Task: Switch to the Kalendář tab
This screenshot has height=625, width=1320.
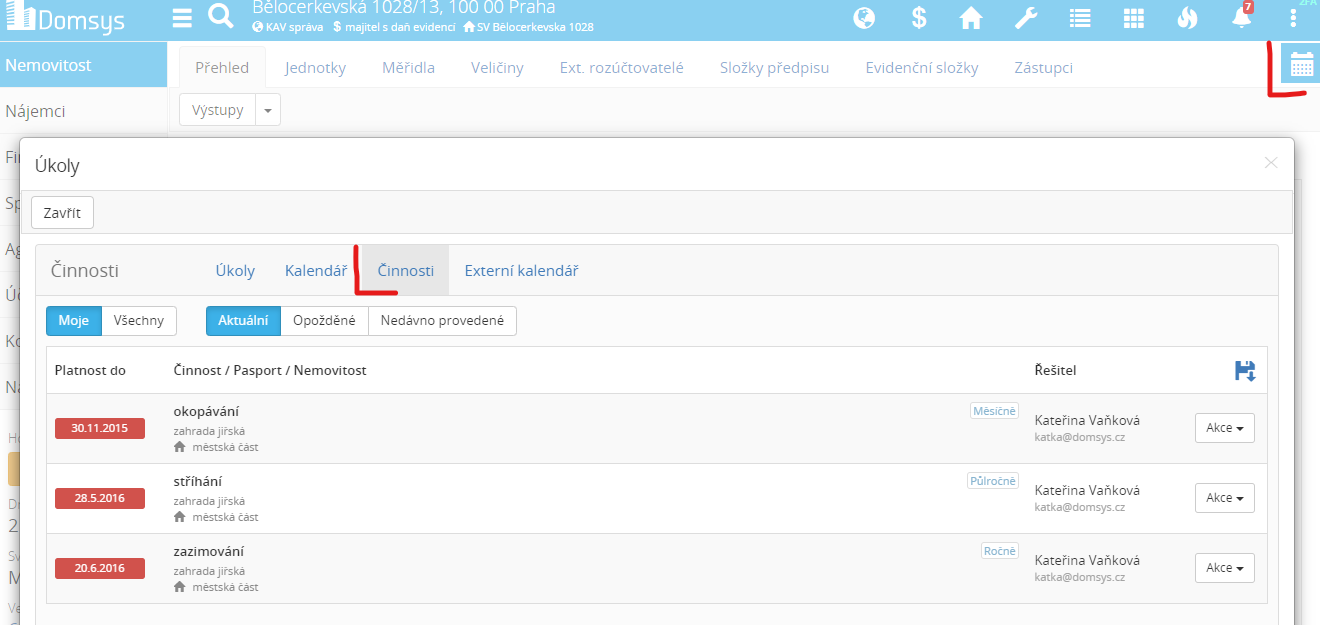Action: 316,270
